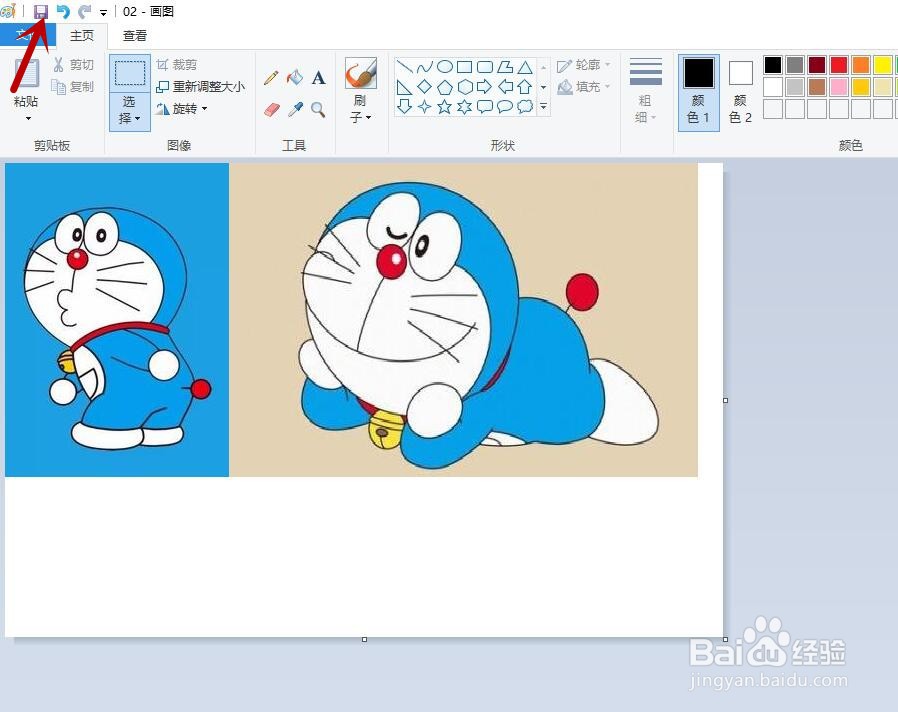Viewport: 898px width, 712px height.
Task: Open the 轮廓 (Outline) dropdown
Action: [583, 63]
